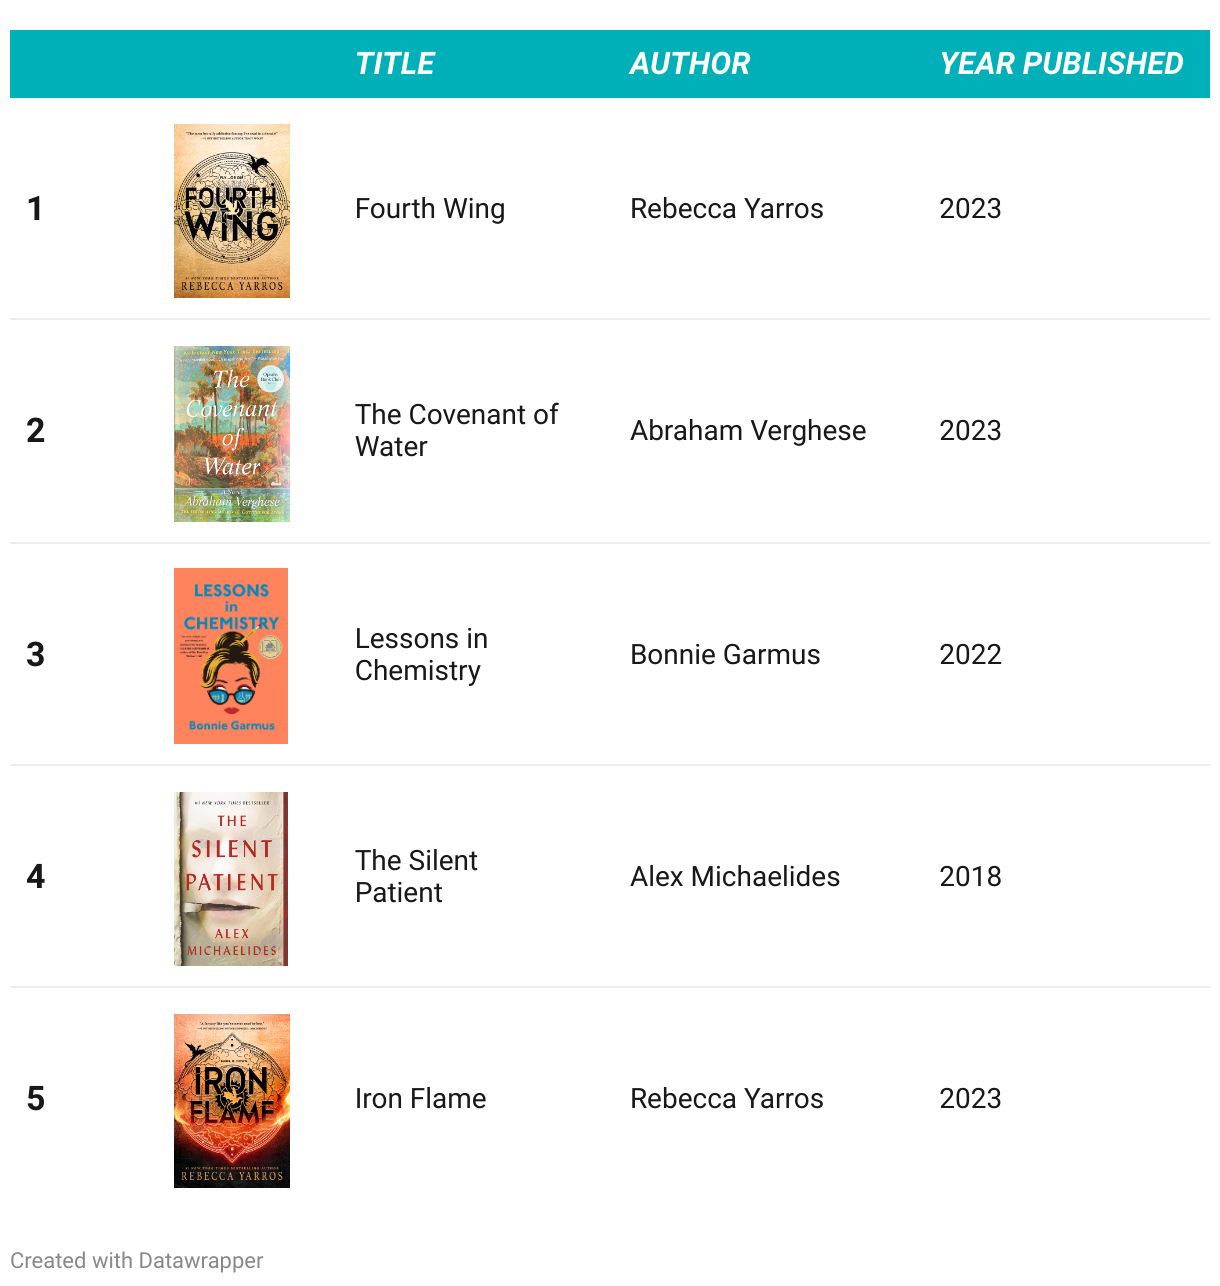
Task: Click the Fourth Wing book cover
Action: 232,211
